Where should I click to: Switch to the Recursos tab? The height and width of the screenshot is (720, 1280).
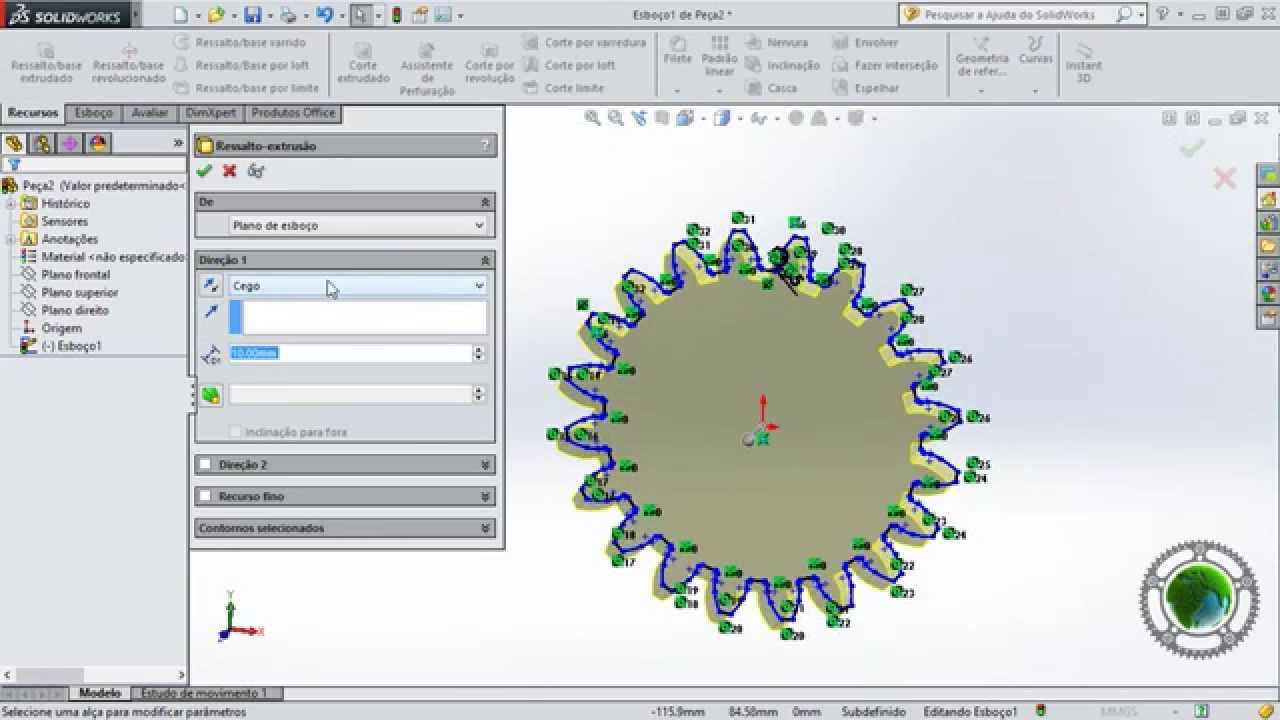click(x=33, y=114)
